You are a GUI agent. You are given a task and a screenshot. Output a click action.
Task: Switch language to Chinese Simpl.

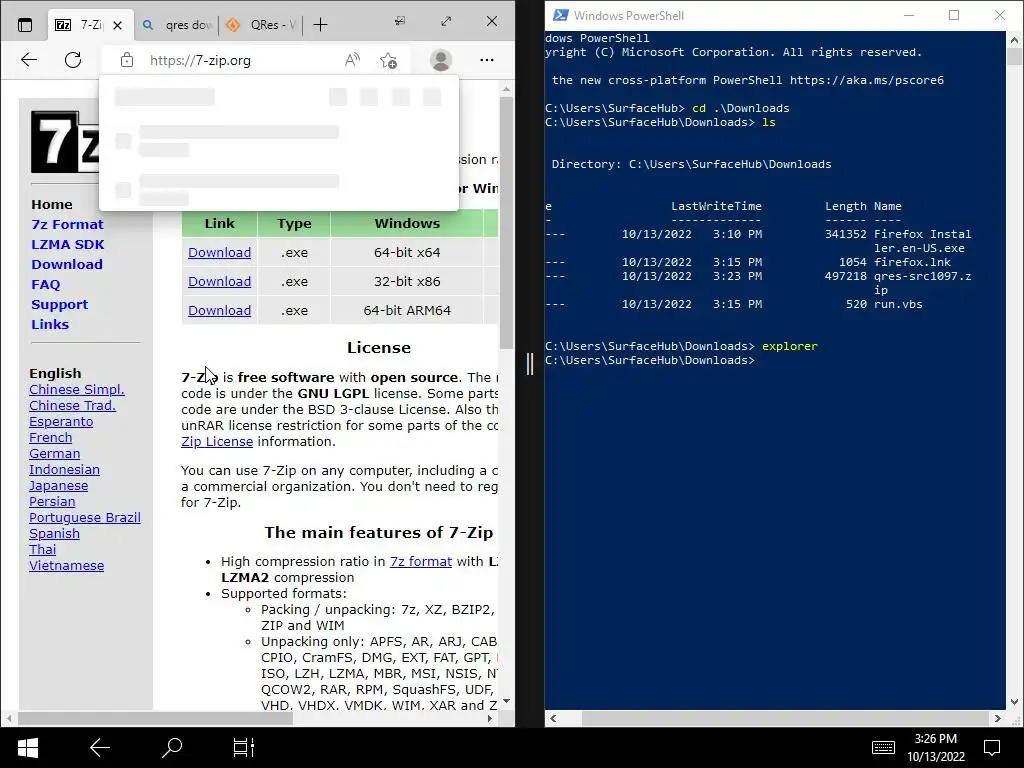[x=76, y=389]
